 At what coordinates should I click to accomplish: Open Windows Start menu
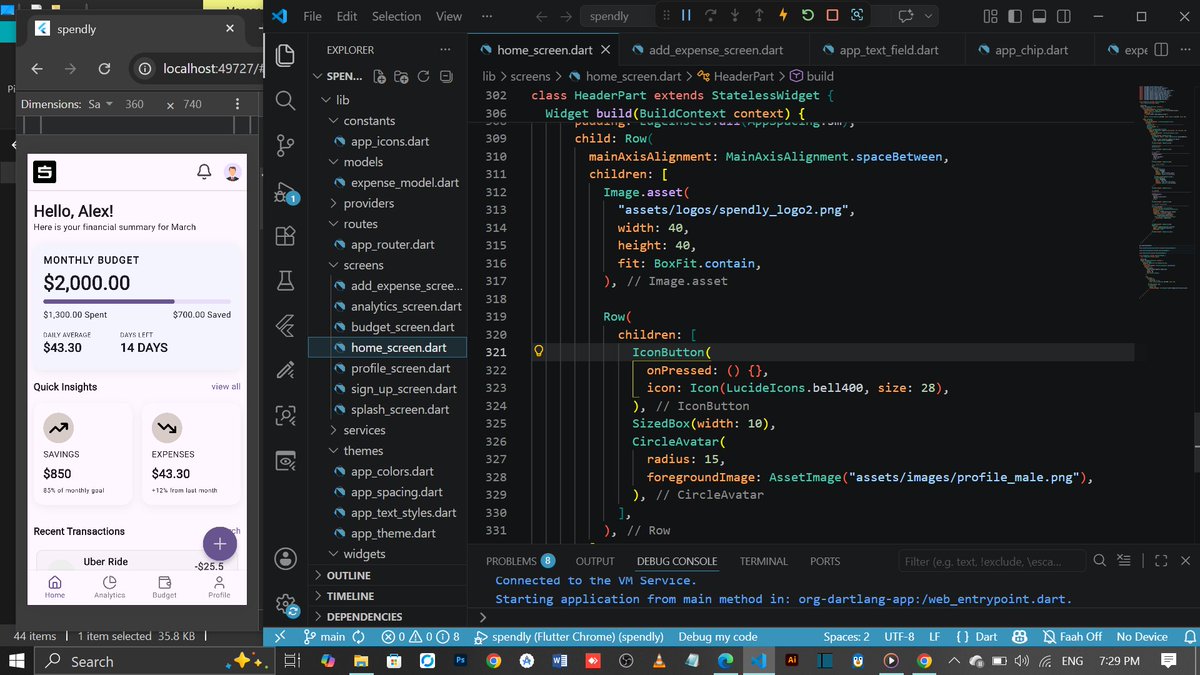(x=17, y=661)
